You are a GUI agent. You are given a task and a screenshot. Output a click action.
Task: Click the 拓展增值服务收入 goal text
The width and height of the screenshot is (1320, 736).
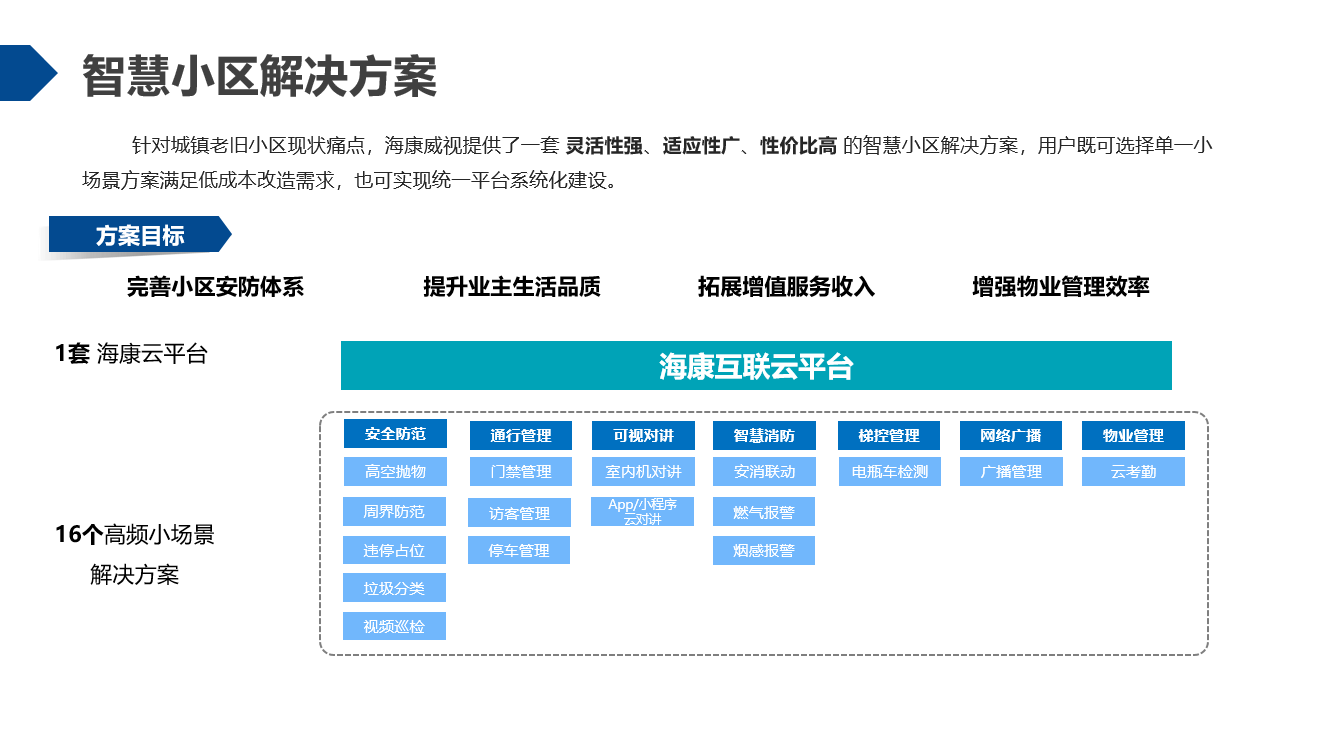(x=786, y=287)
